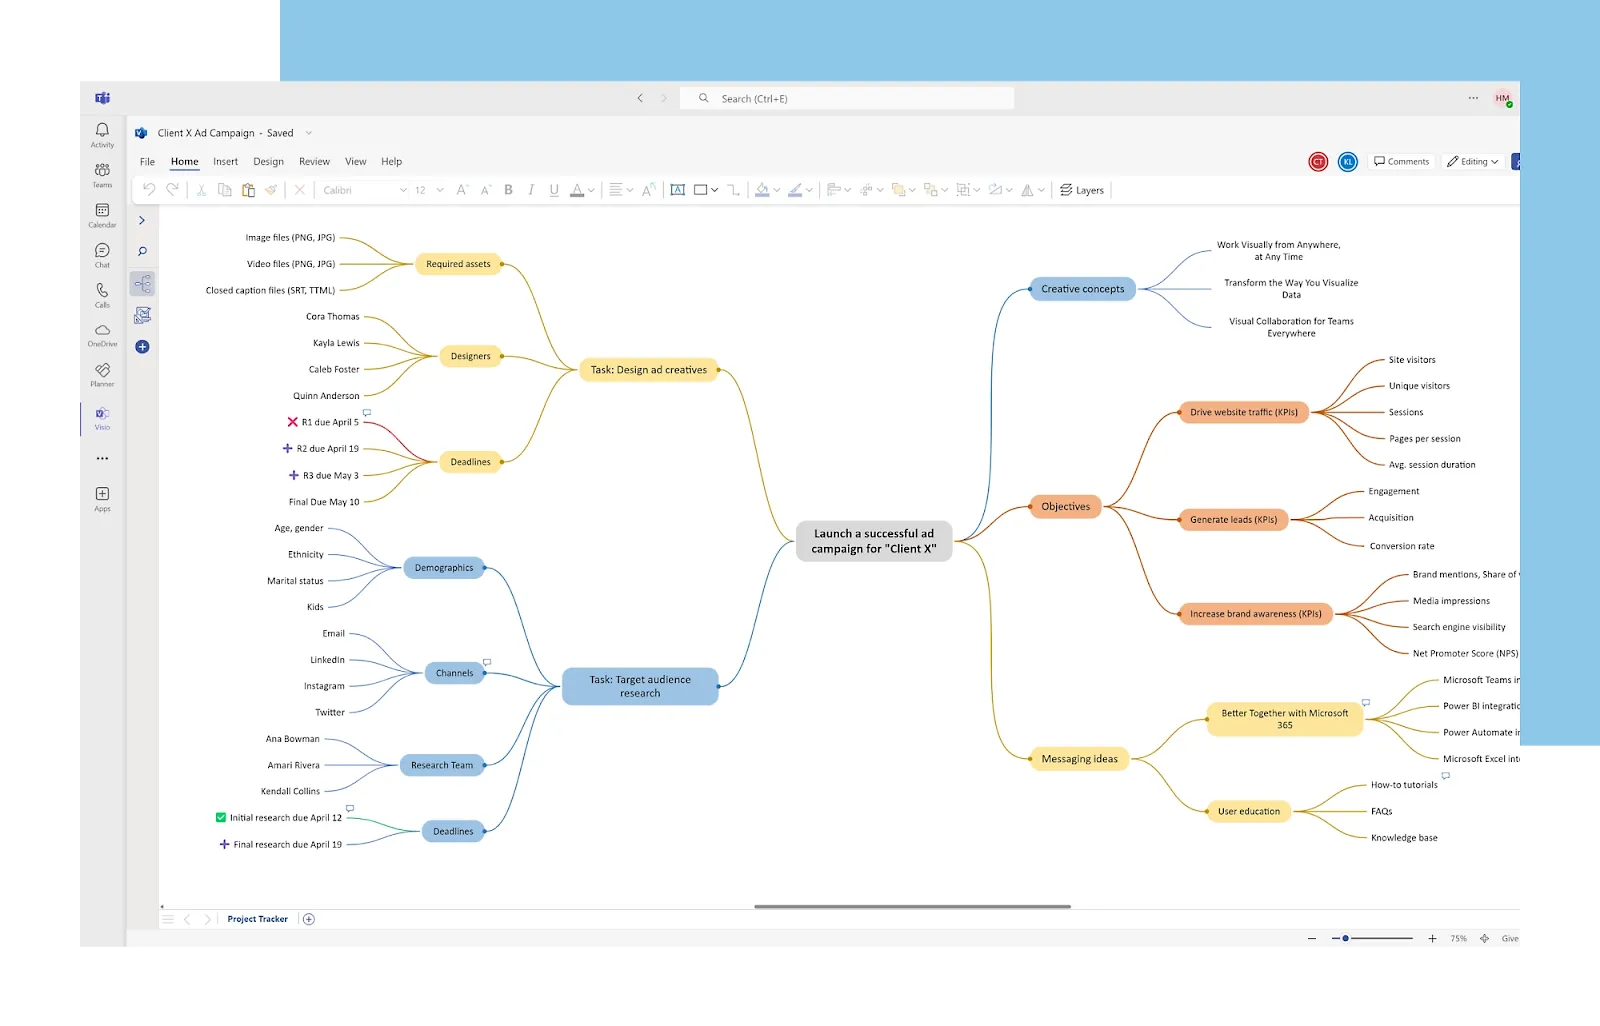Toggle Bold formatting

pos(509,190)
